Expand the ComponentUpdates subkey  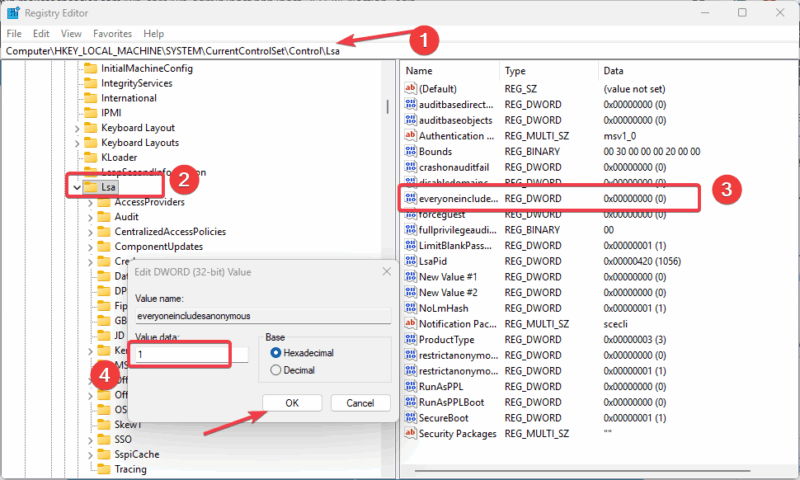point(90,247)
